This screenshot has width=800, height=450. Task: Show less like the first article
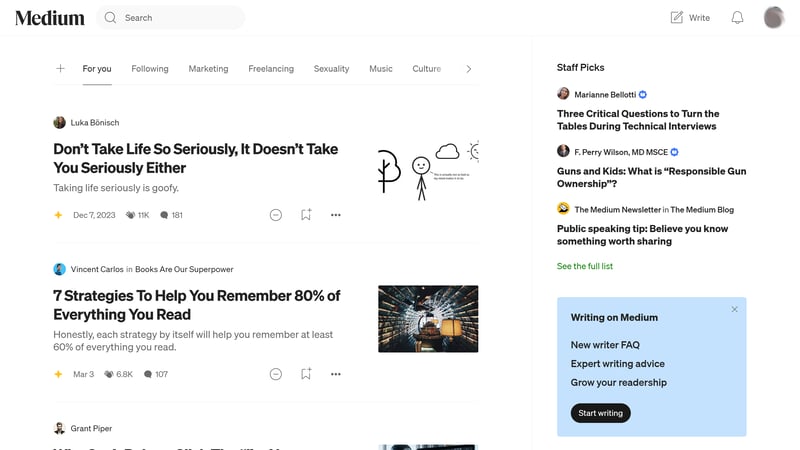pyautogui.click(x=276, y=215)
